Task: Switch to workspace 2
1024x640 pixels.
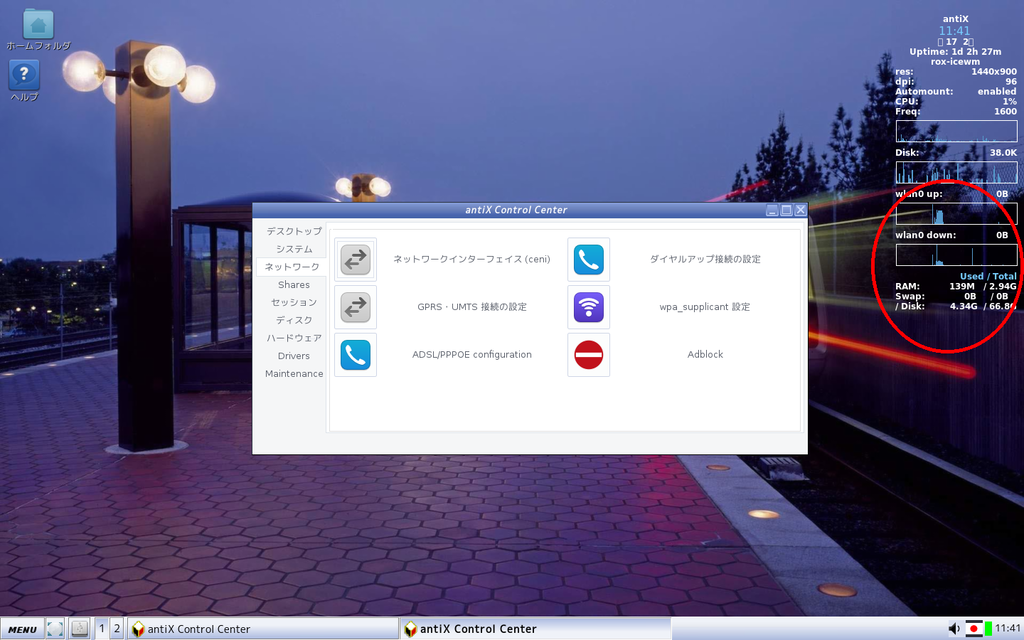Action: (x=117, y=629)
